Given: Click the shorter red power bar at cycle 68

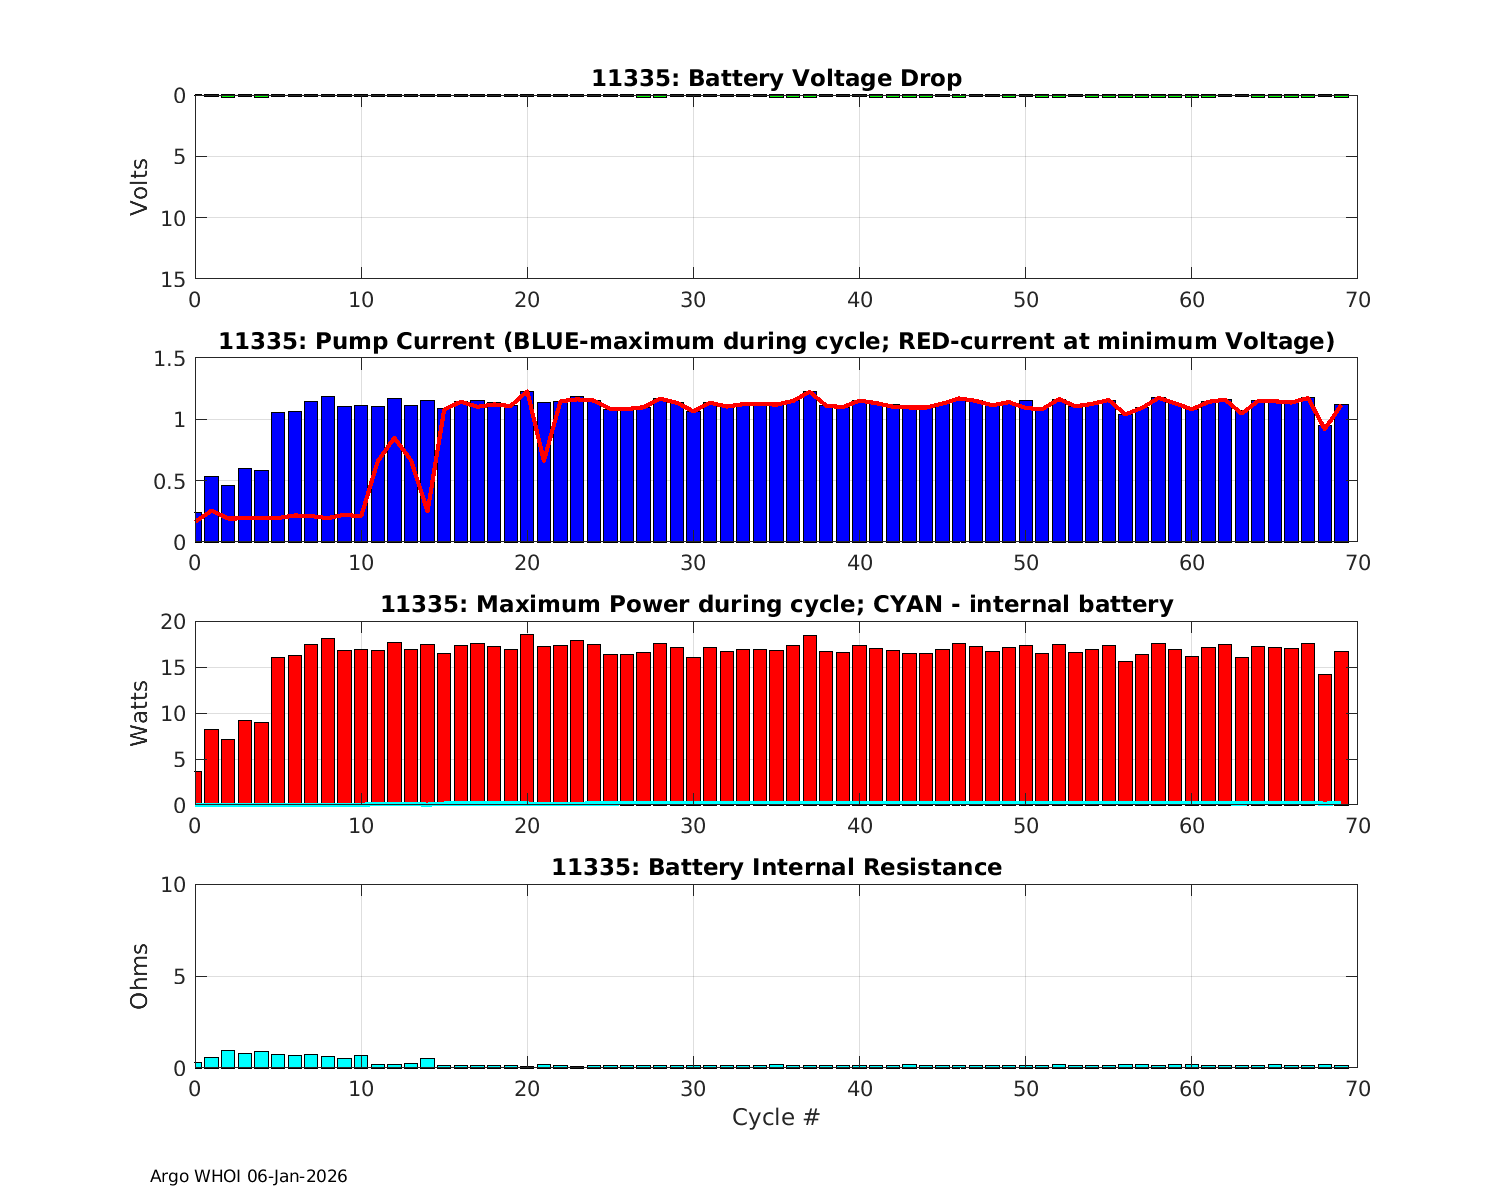Looking at the screenshot, I should click(1325, 740).
